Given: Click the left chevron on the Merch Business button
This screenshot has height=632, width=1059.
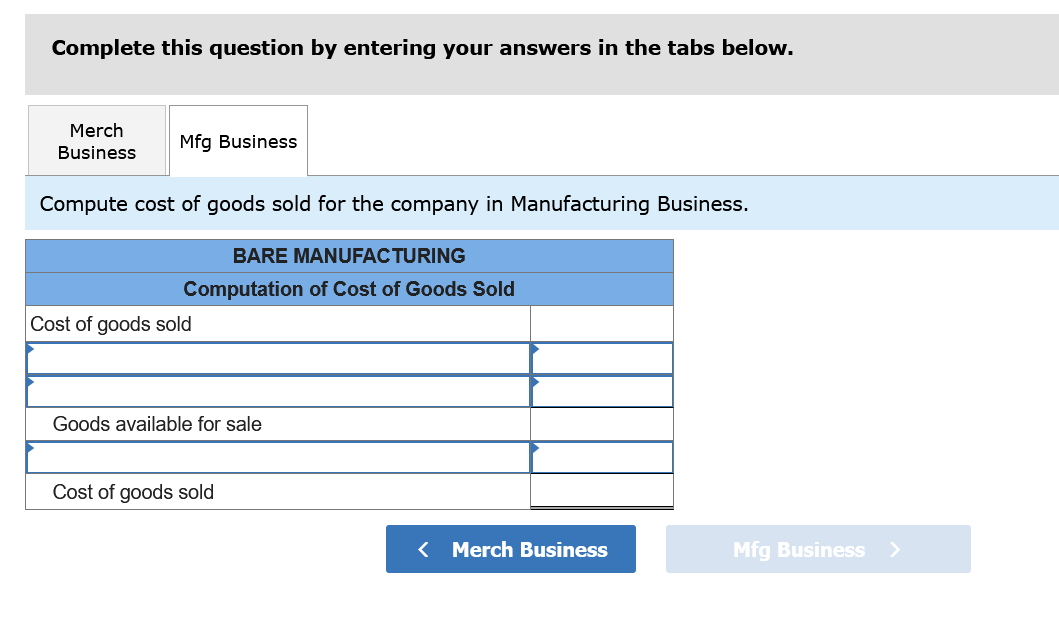Looking at the screenshot, I should [423, 549].
